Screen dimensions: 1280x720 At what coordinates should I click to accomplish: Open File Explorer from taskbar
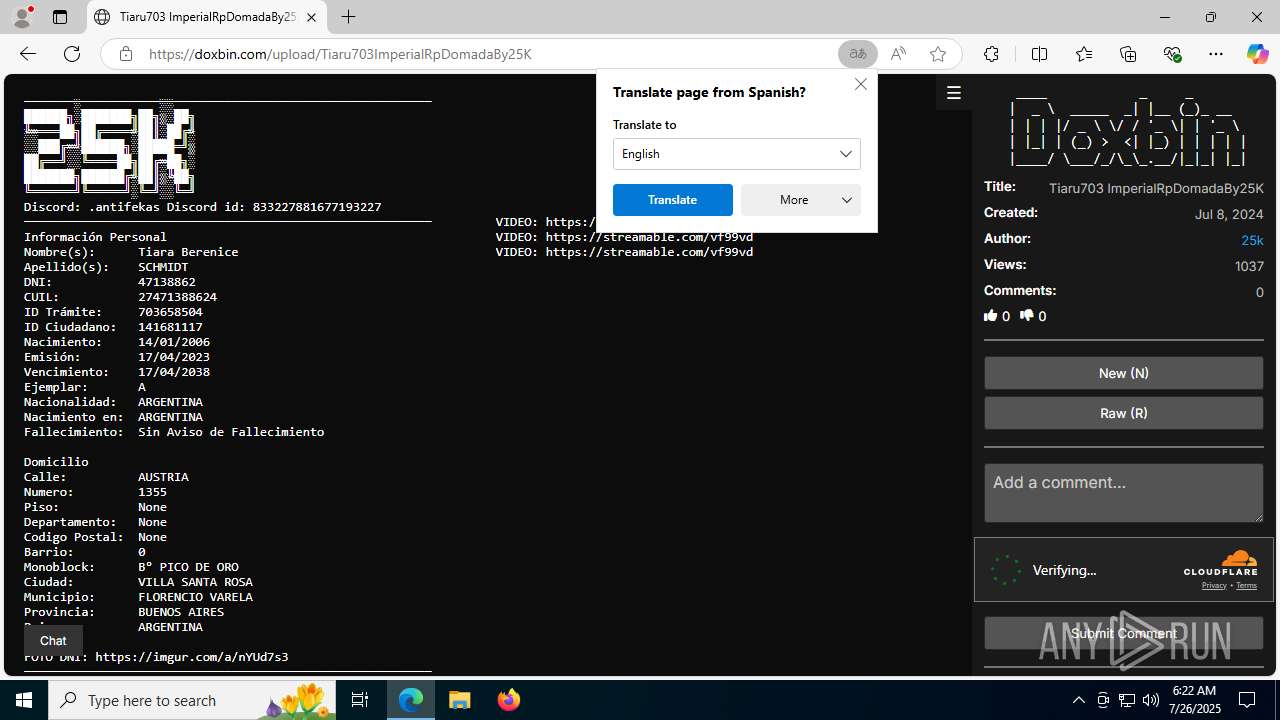click(x=460, y=700)
